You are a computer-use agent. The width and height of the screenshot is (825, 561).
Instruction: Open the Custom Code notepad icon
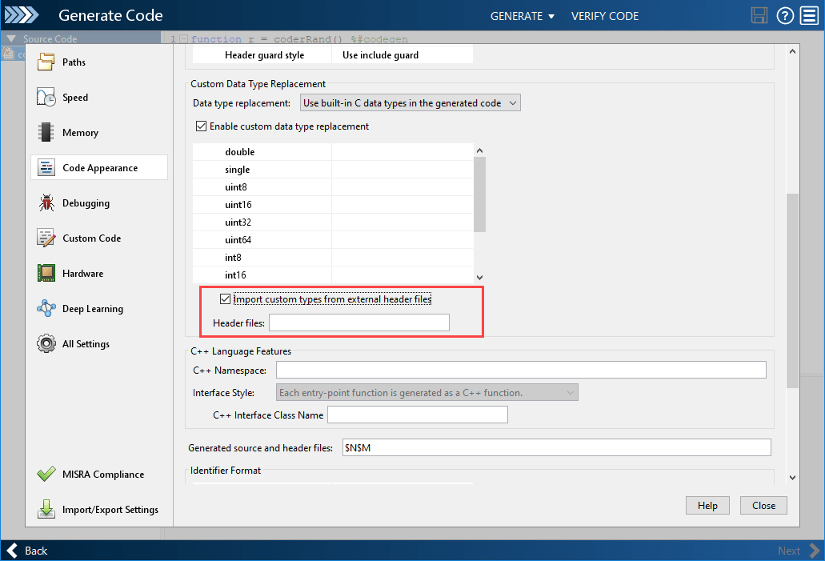46,238
